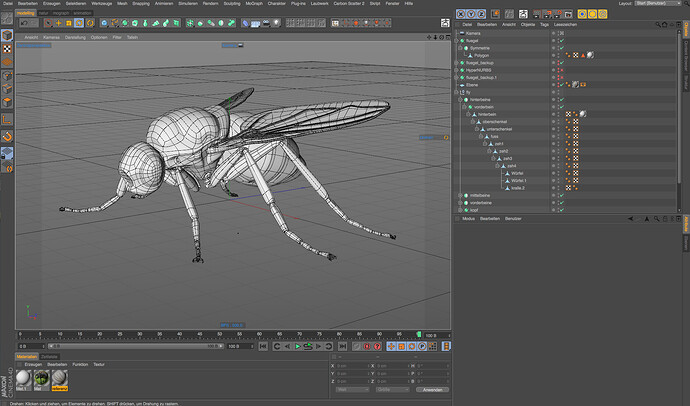690x406 pixels.
Task: Lock the X axis button
Action: tap(461, 14)
